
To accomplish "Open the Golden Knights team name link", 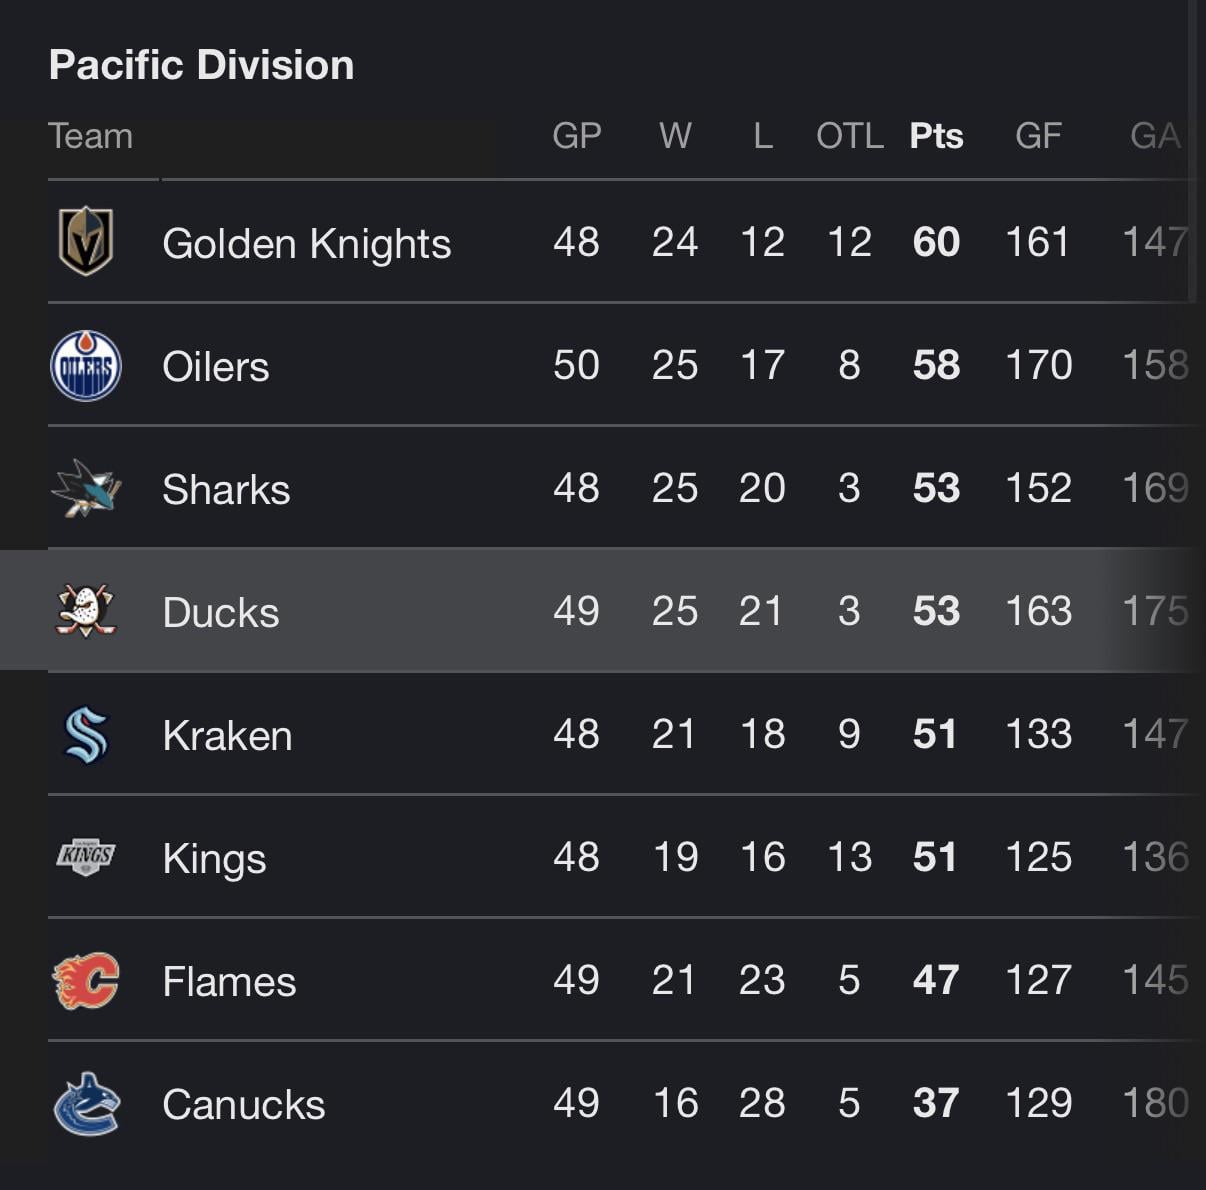I will click(x=306, y=244).
